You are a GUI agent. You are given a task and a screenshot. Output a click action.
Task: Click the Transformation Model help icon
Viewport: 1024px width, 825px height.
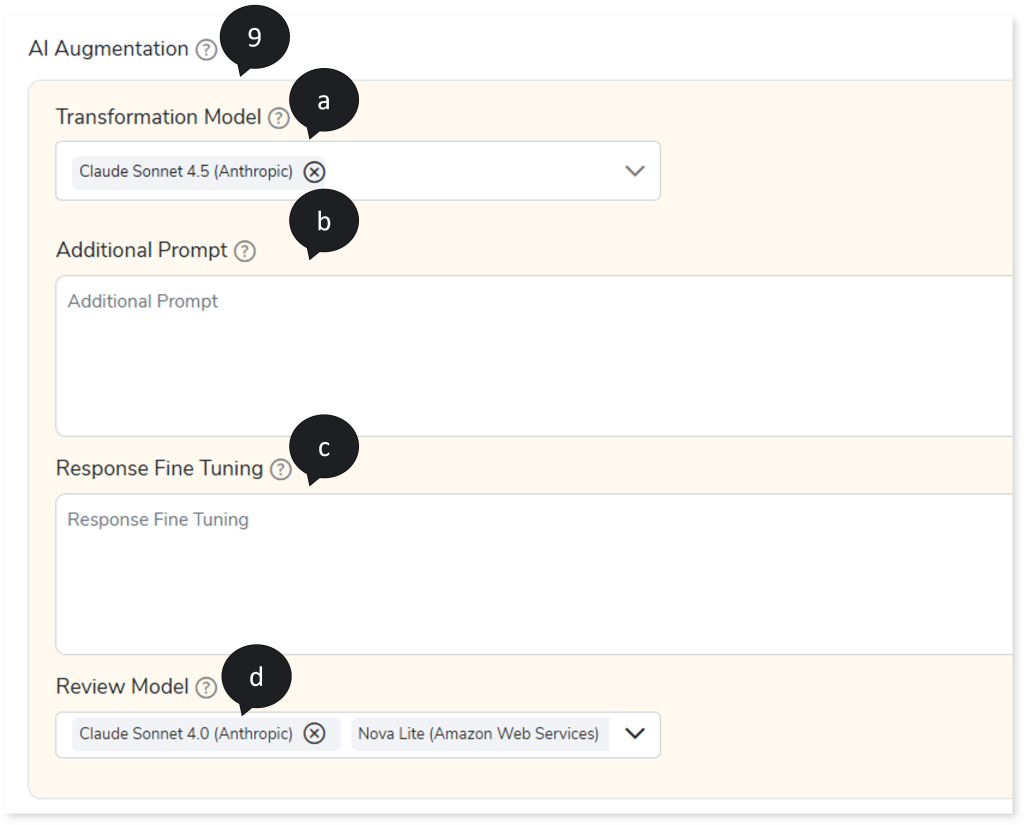tap(278, 118)
